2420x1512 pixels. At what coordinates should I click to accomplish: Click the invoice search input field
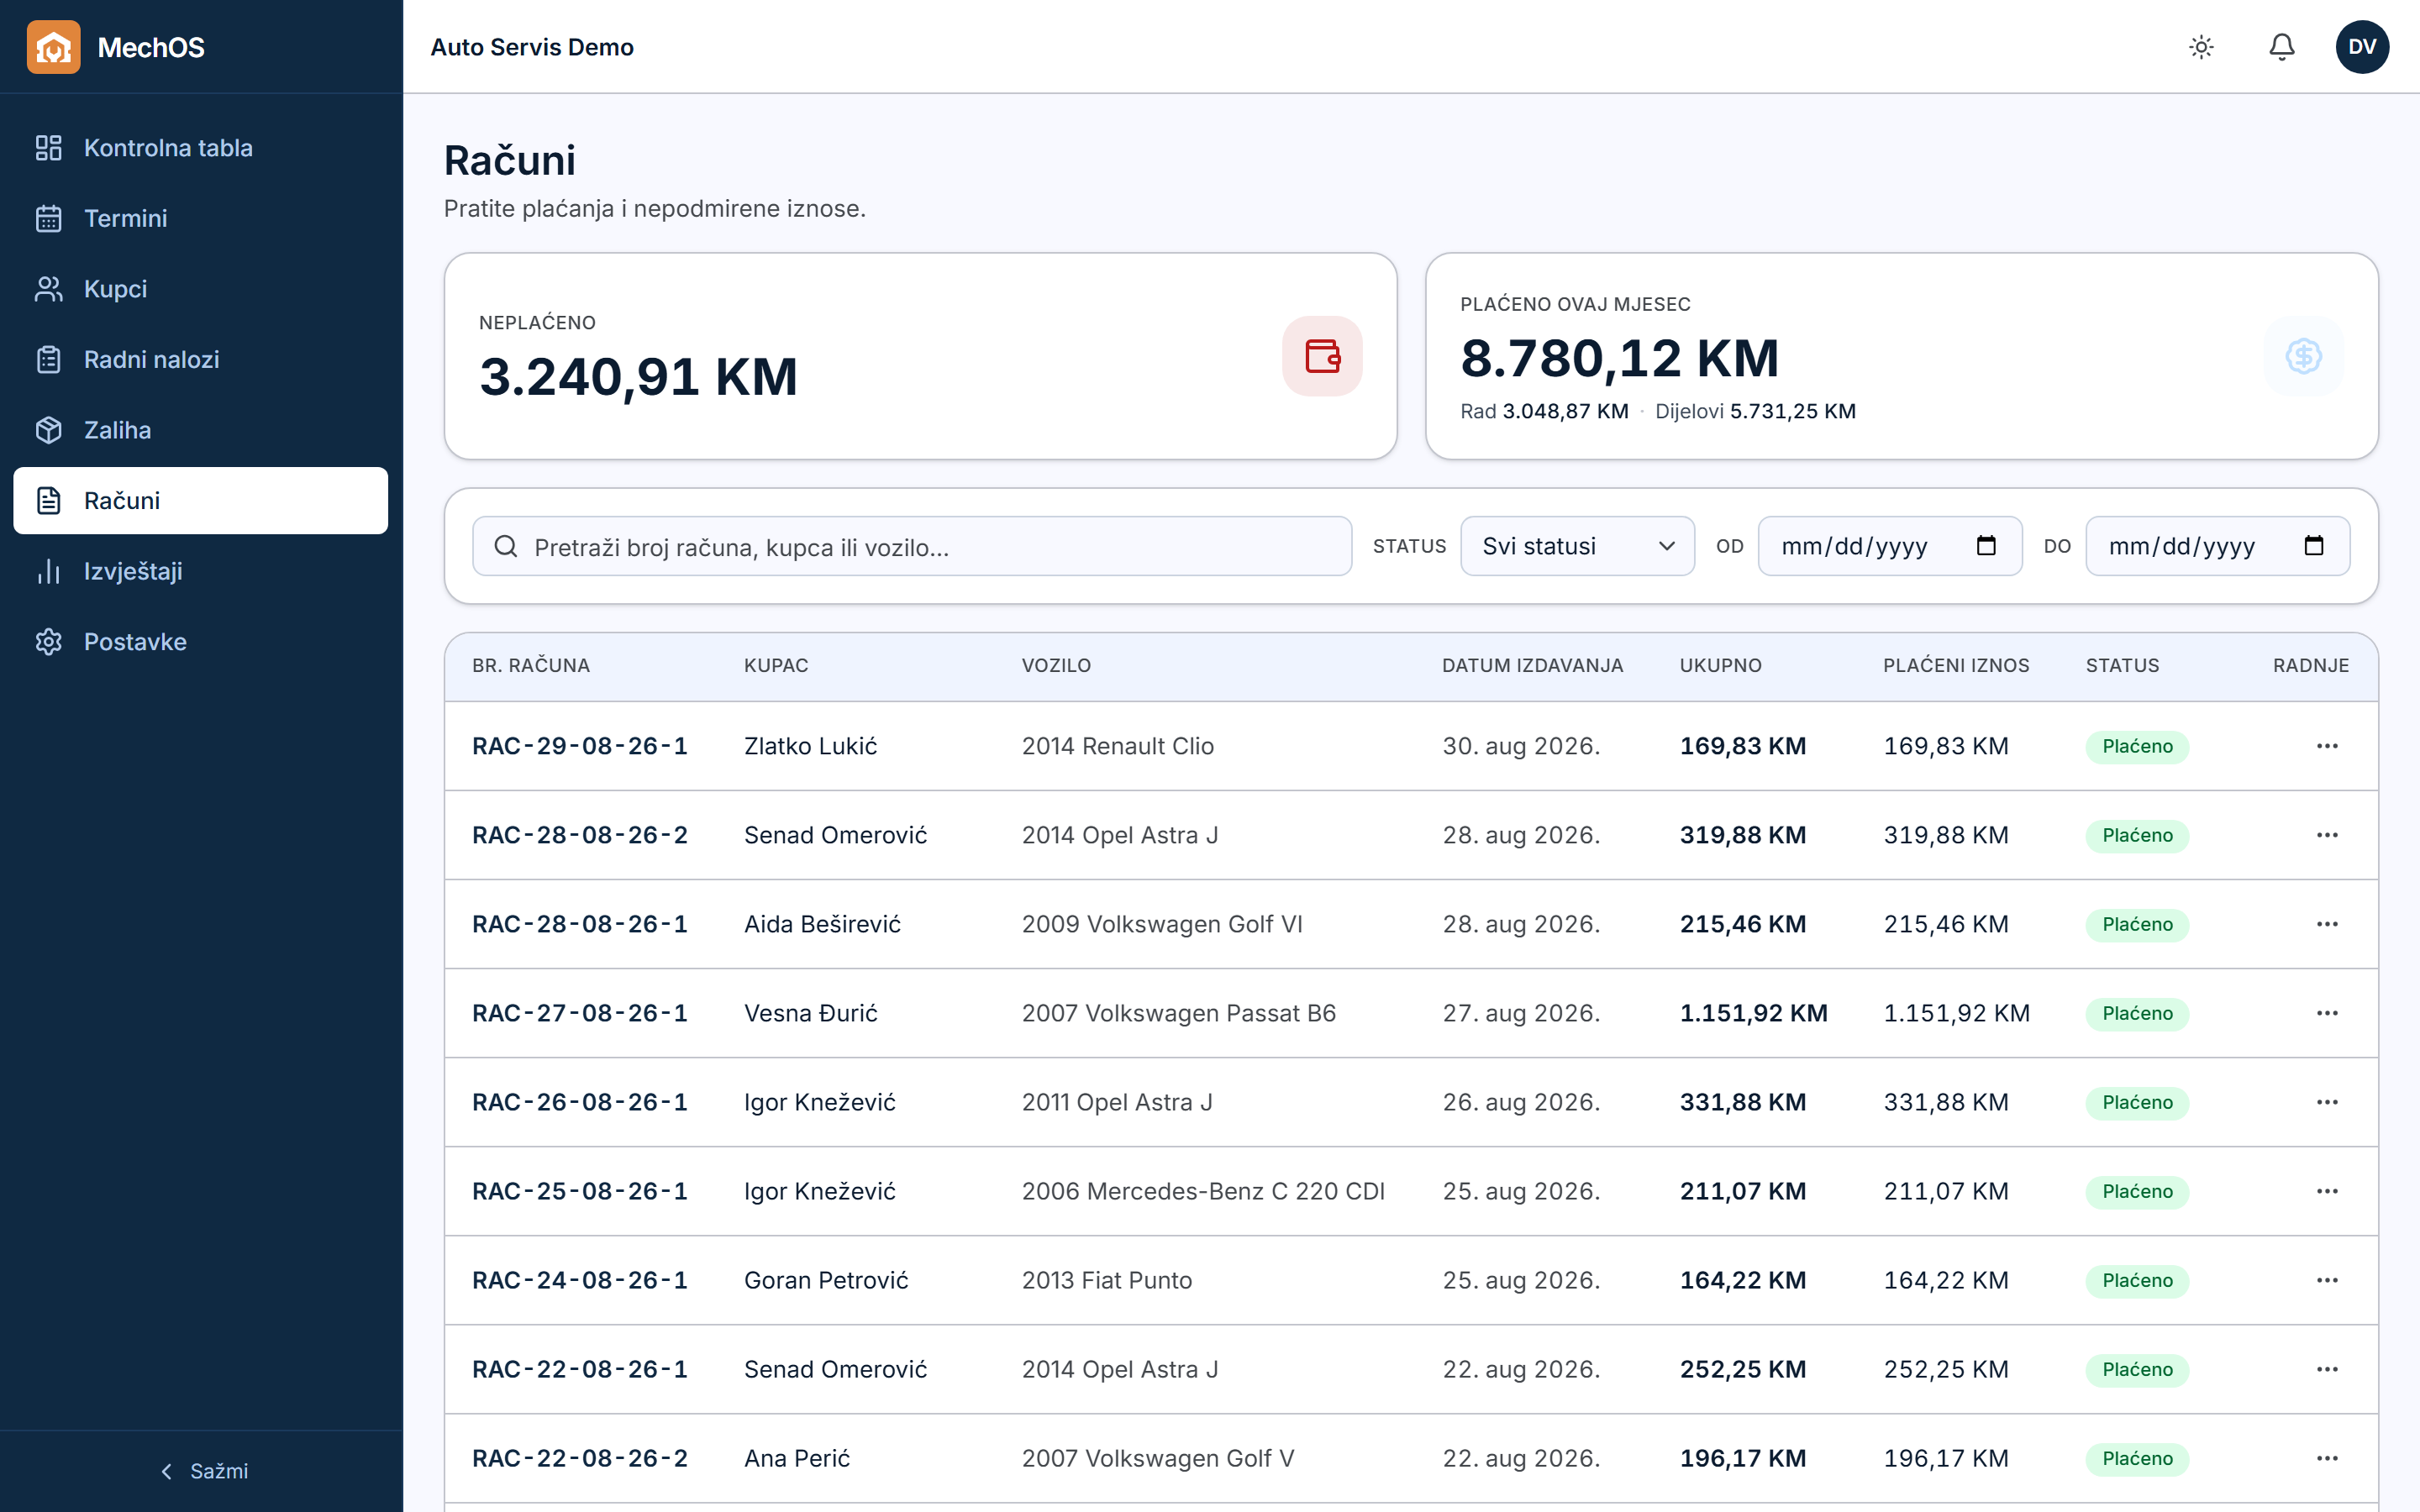[x=912, y=546]
